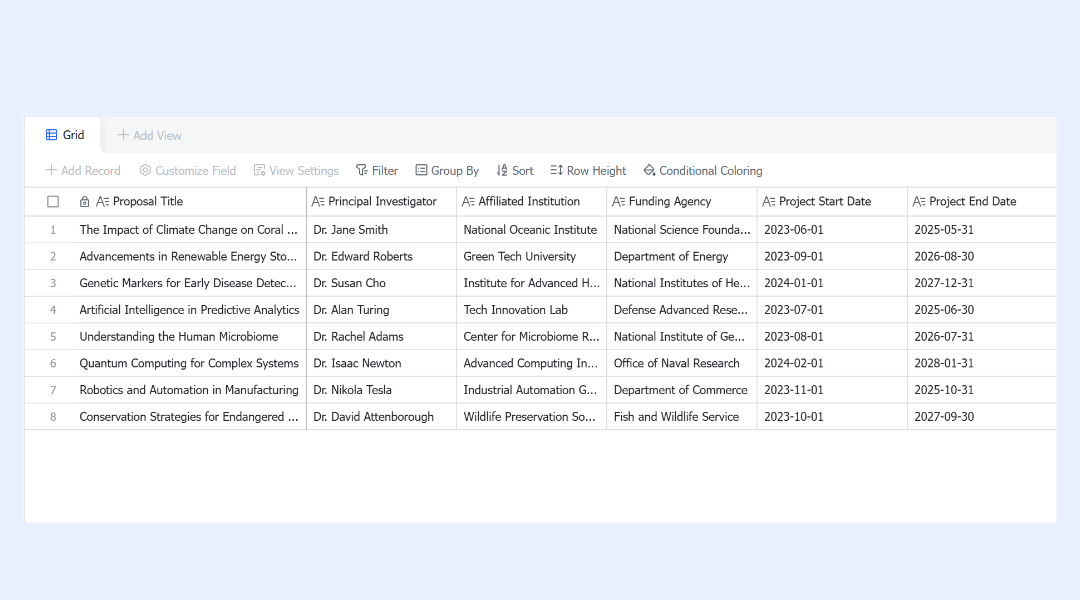Viewport: 1080px width, 600px height.
Task: Click the Add View tab
Action: [149, 136]
